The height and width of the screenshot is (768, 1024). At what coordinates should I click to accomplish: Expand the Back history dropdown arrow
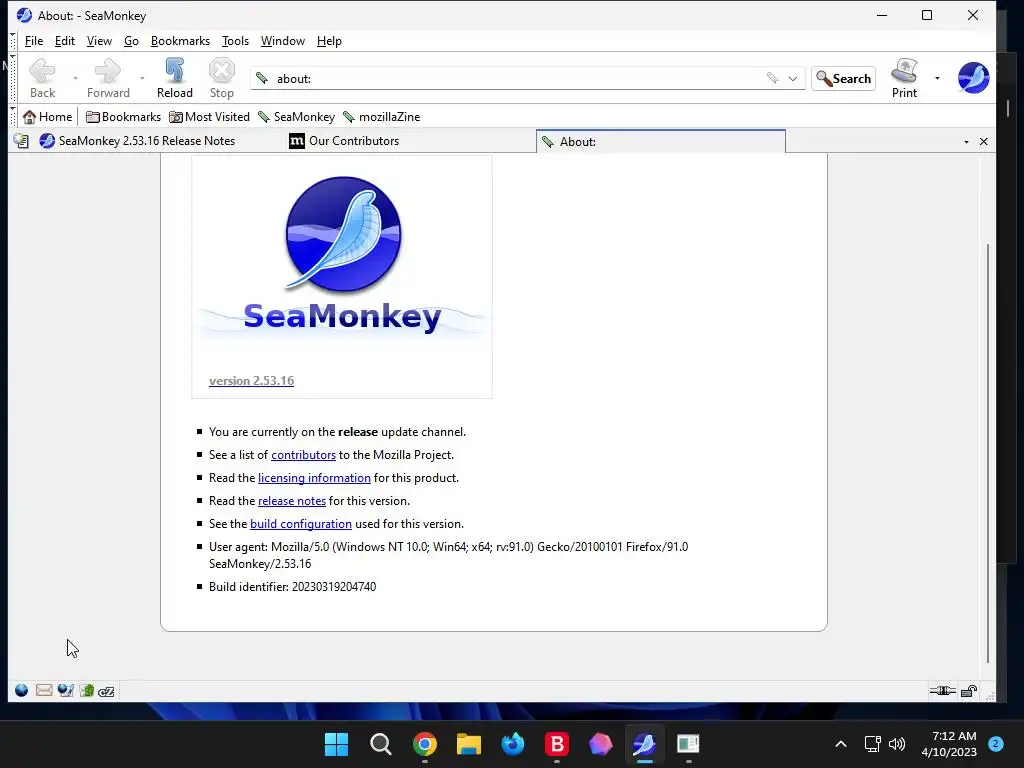[75, 78]
